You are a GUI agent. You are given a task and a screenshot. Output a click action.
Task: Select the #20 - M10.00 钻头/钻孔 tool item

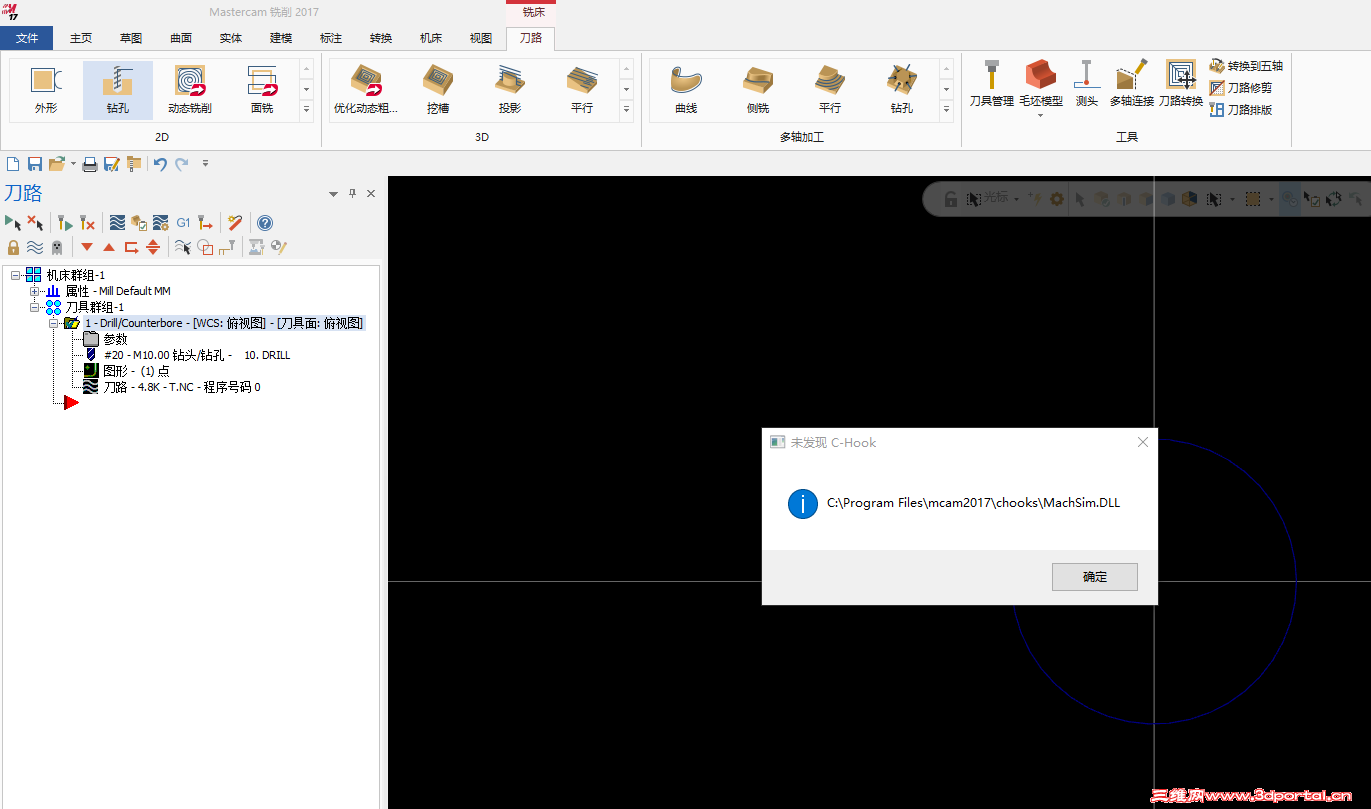click(187, 355)
